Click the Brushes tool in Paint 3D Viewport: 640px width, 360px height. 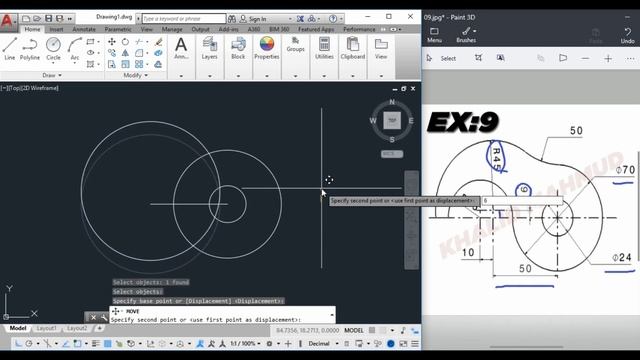466,35
